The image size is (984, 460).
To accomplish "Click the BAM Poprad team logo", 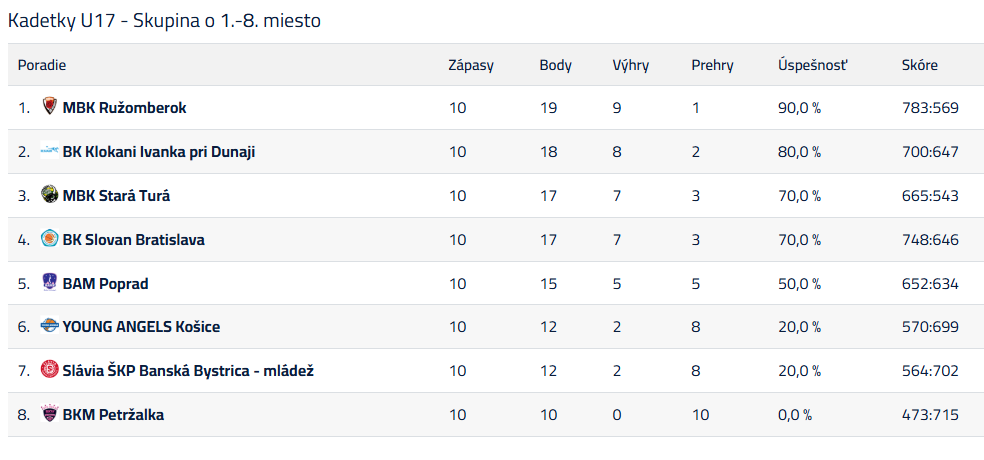I will (50, 283).
